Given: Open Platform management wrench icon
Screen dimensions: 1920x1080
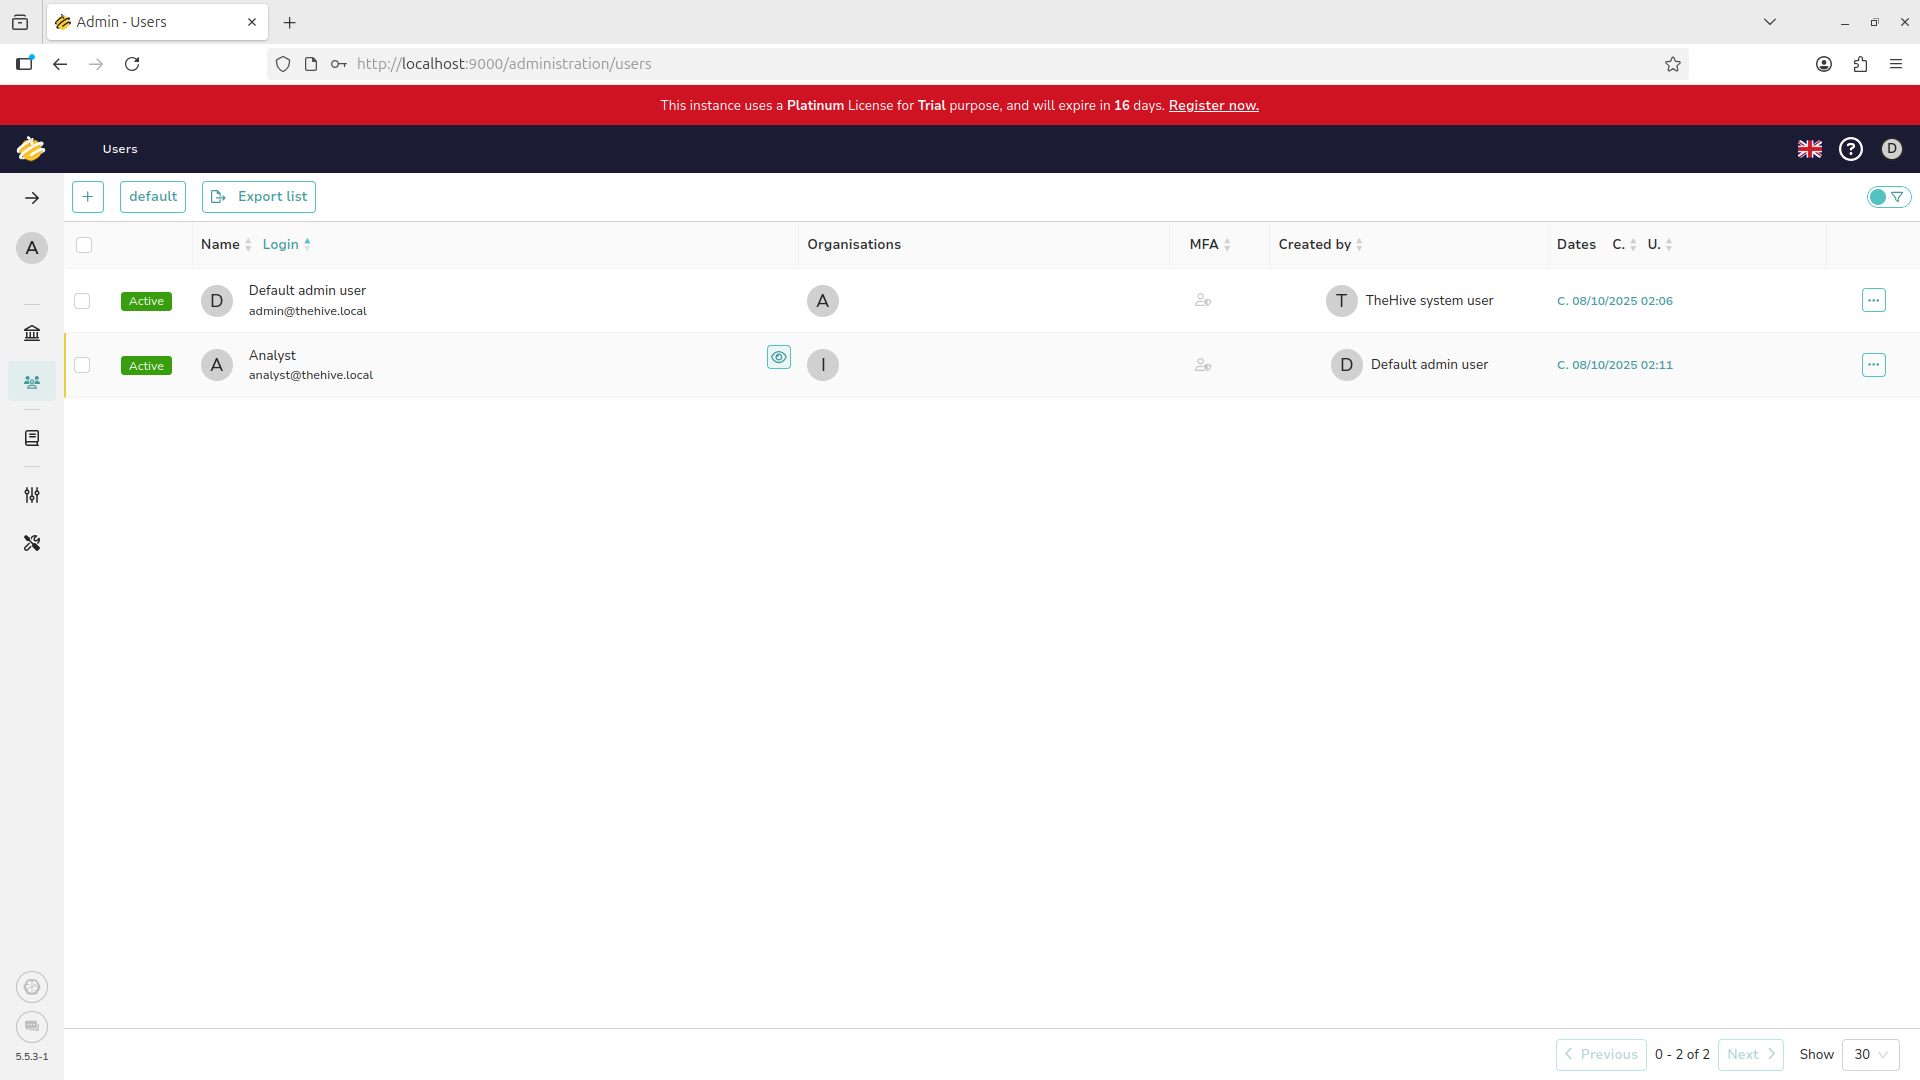Looking at the screenshot, I should pyautogui.click(x=32, y=543).
